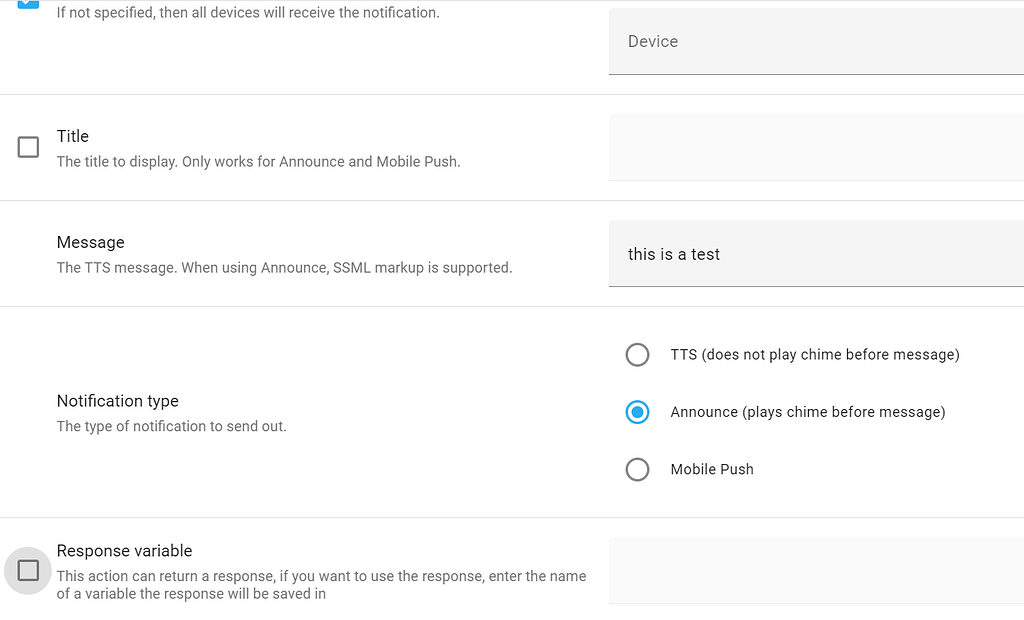Click the 'SSML markup is supported' description
Image resolution: width=1024 pixels, height=620 pixels.
[423, 268]
